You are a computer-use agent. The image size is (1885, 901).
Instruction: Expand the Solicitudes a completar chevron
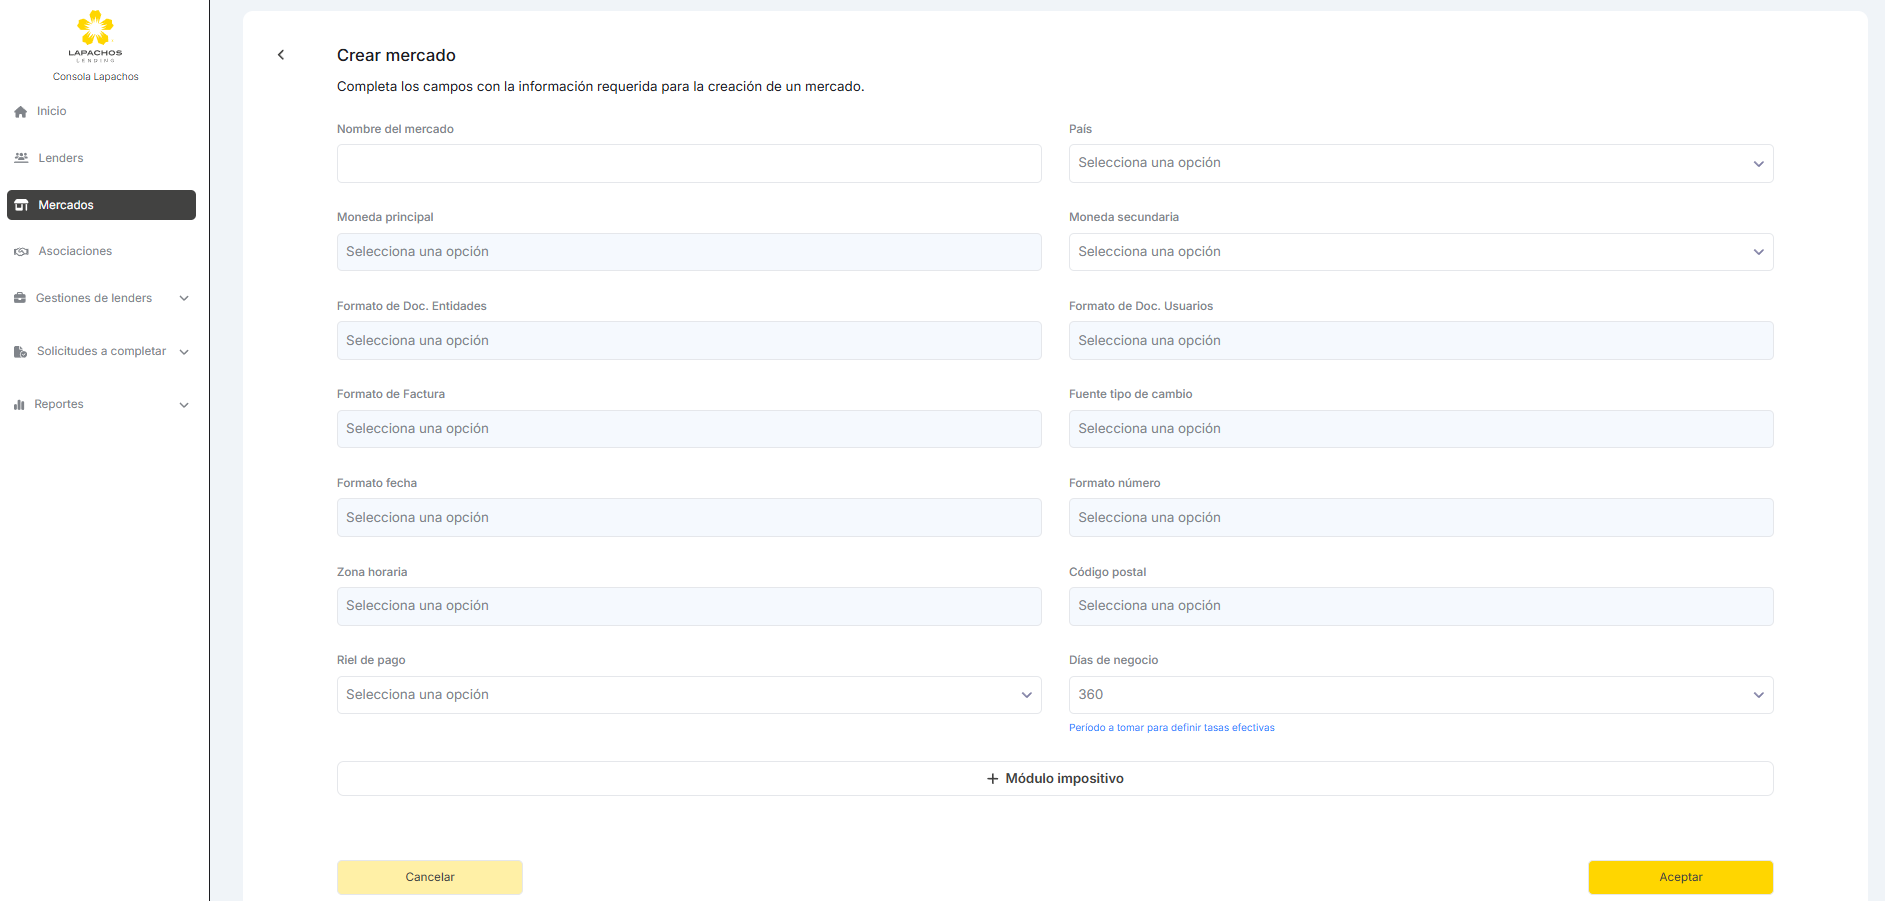tap(184, 352)
